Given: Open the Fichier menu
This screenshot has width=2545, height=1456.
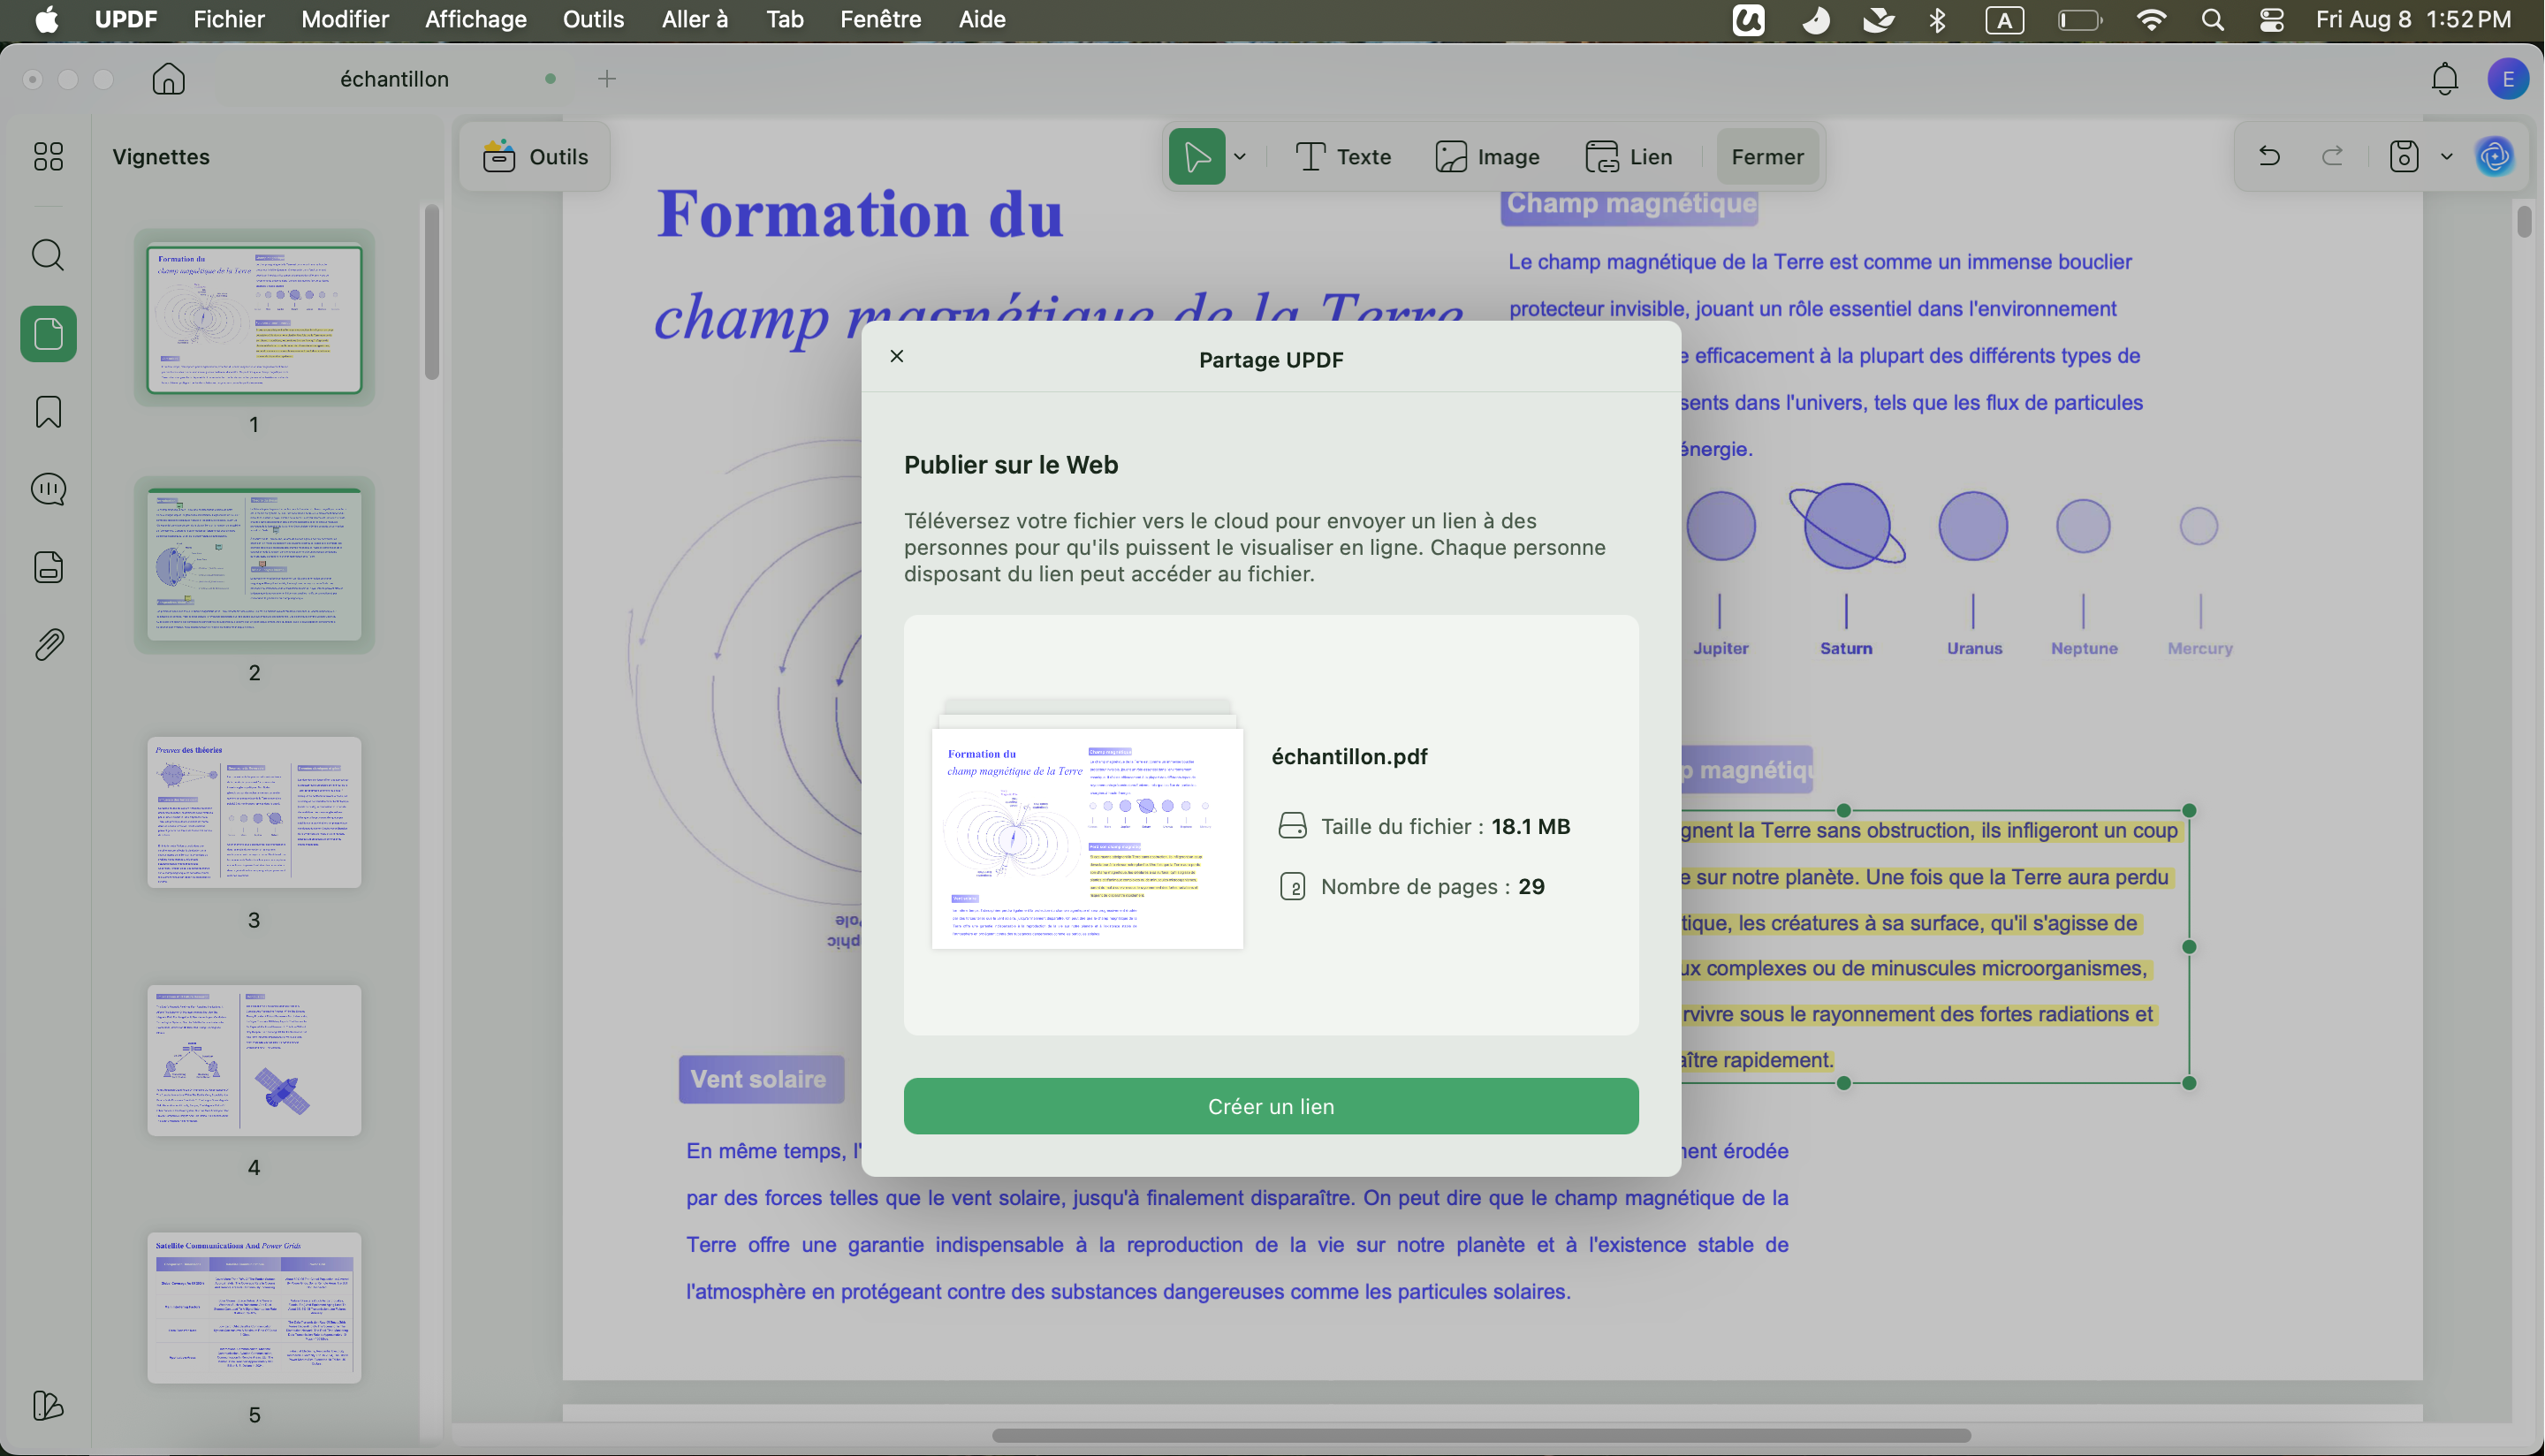Looking at the screenshot, I should [x=229, y=19].
